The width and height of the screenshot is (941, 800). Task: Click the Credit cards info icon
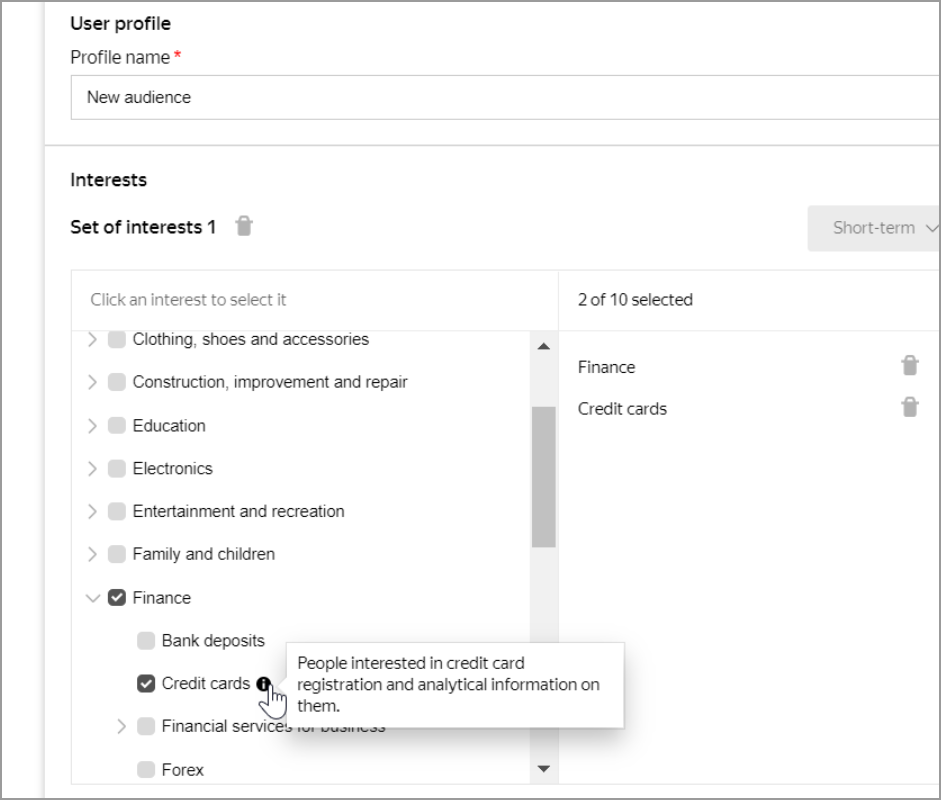(262, 684)
